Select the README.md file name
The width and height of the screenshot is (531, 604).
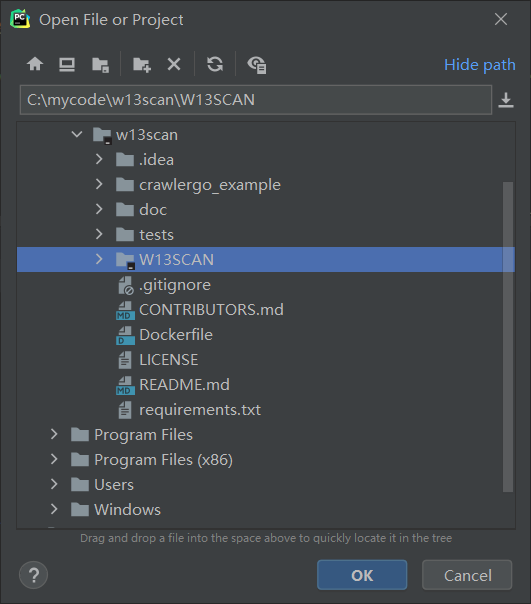tap(184, 385)
